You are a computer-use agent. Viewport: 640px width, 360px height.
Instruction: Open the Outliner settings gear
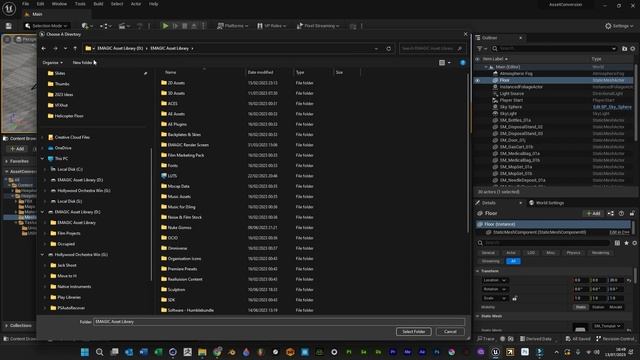coord(633,49)
